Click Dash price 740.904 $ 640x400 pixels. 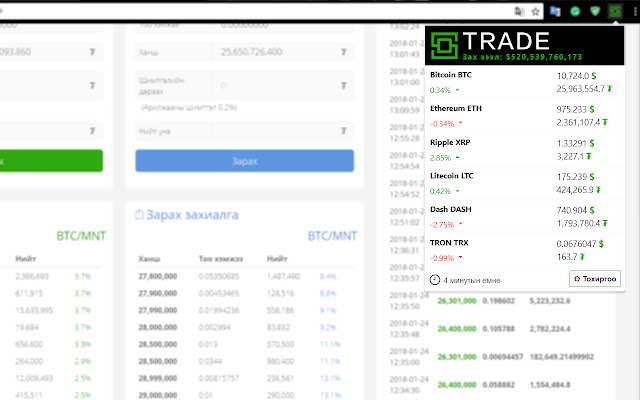pos(576,210)
